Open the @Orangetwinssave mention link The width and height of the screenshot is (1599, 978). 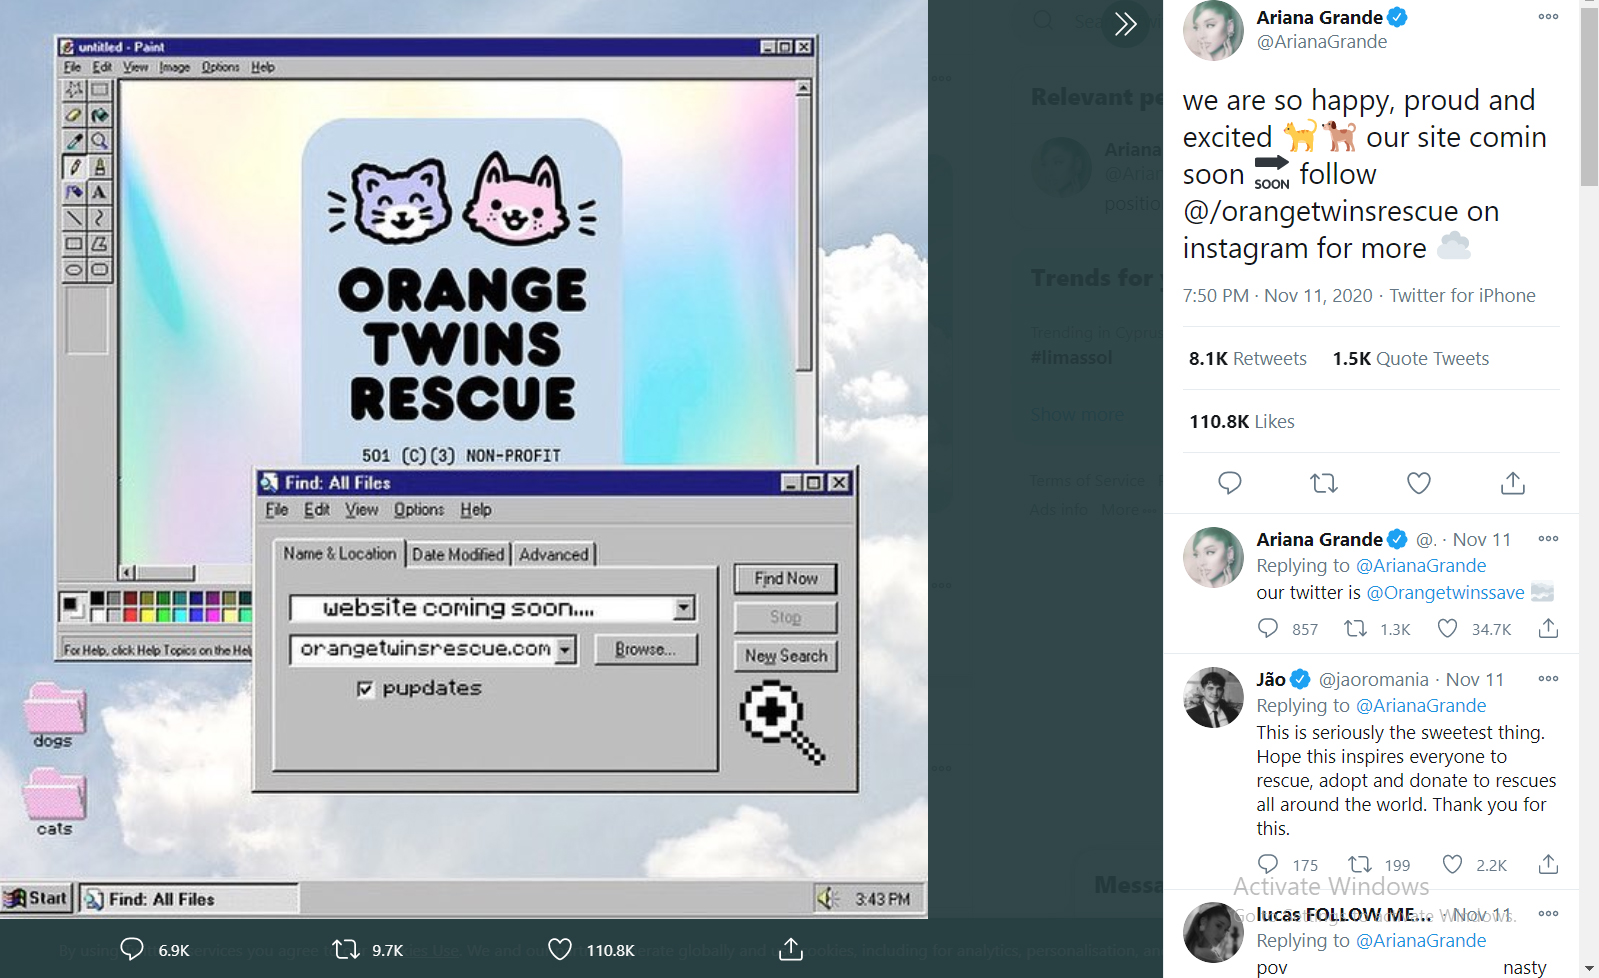(x=1446, y=593)
